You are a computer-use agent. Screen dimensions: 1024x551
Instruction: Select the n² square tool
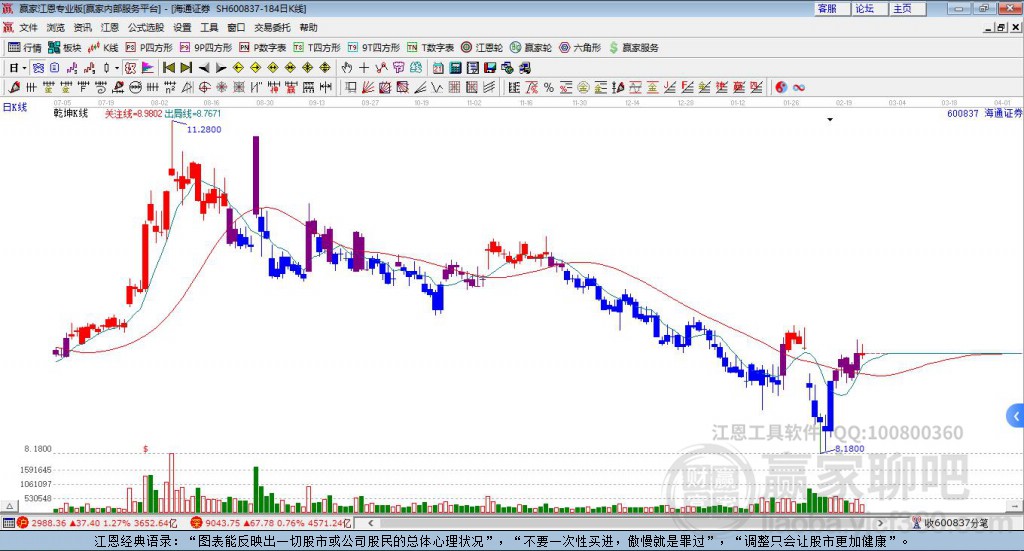(170, 87)
